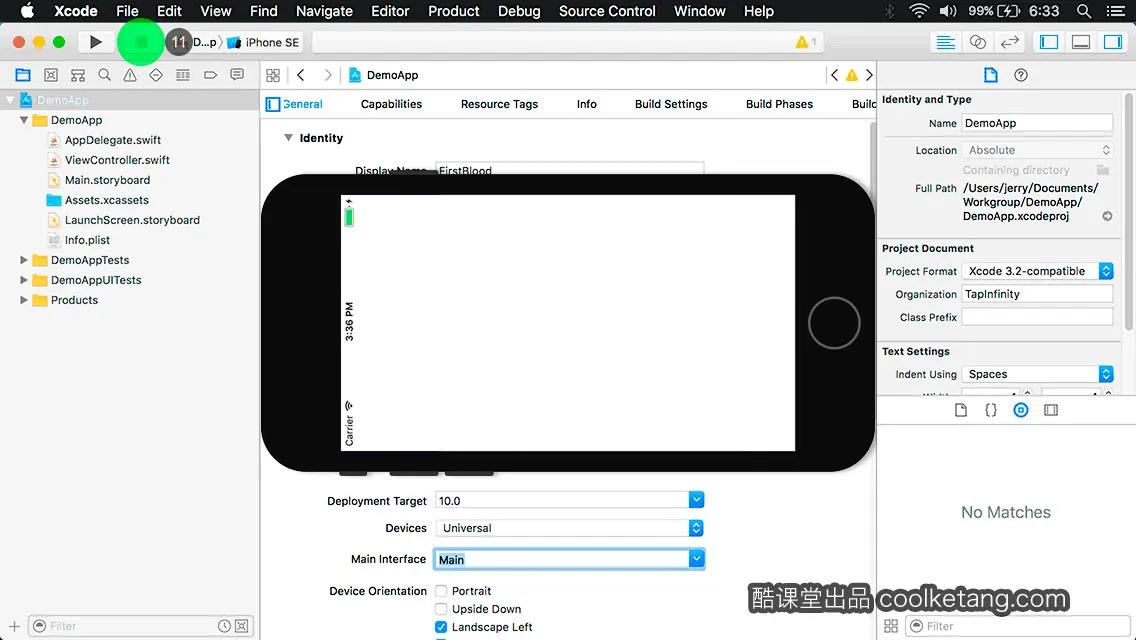Go forward in editor history
Viewport: 1136px width, 640px height.
click(328, 75)
